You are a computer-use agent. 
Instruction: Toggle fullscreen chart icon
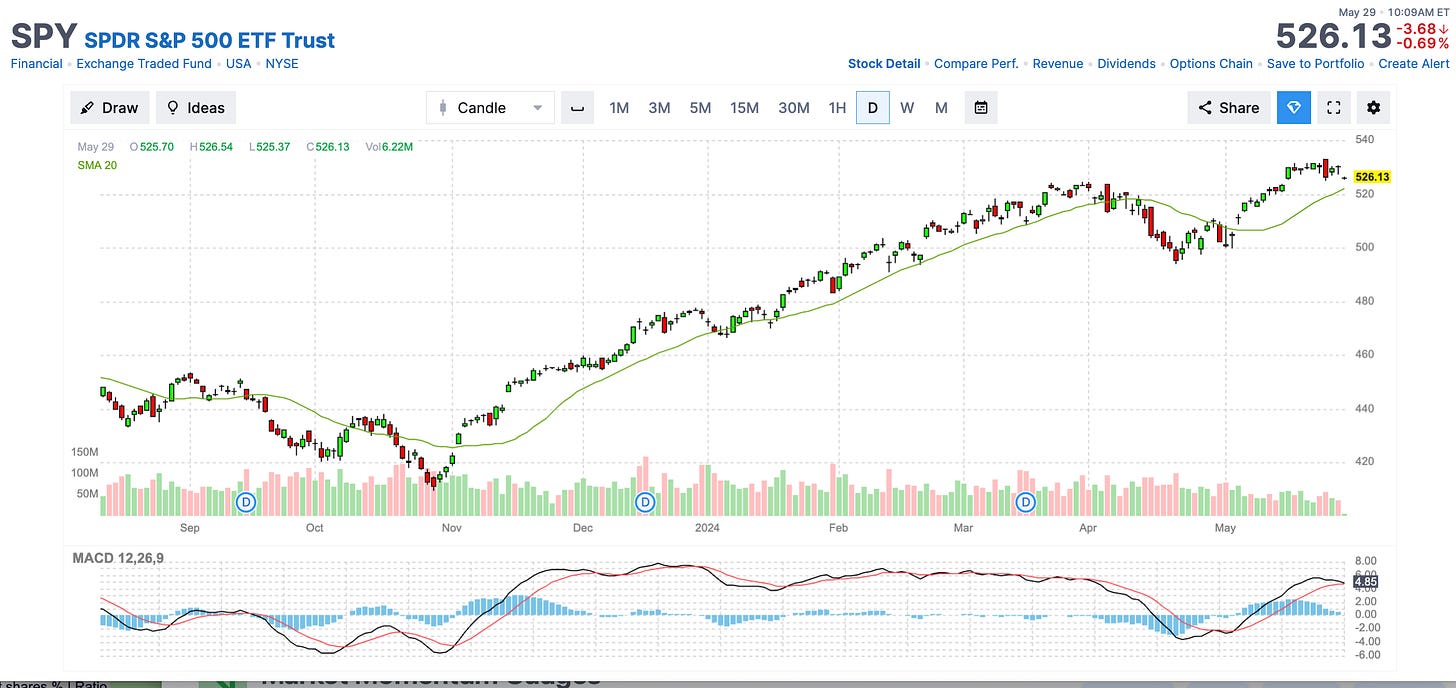(x=1333, y=108)
